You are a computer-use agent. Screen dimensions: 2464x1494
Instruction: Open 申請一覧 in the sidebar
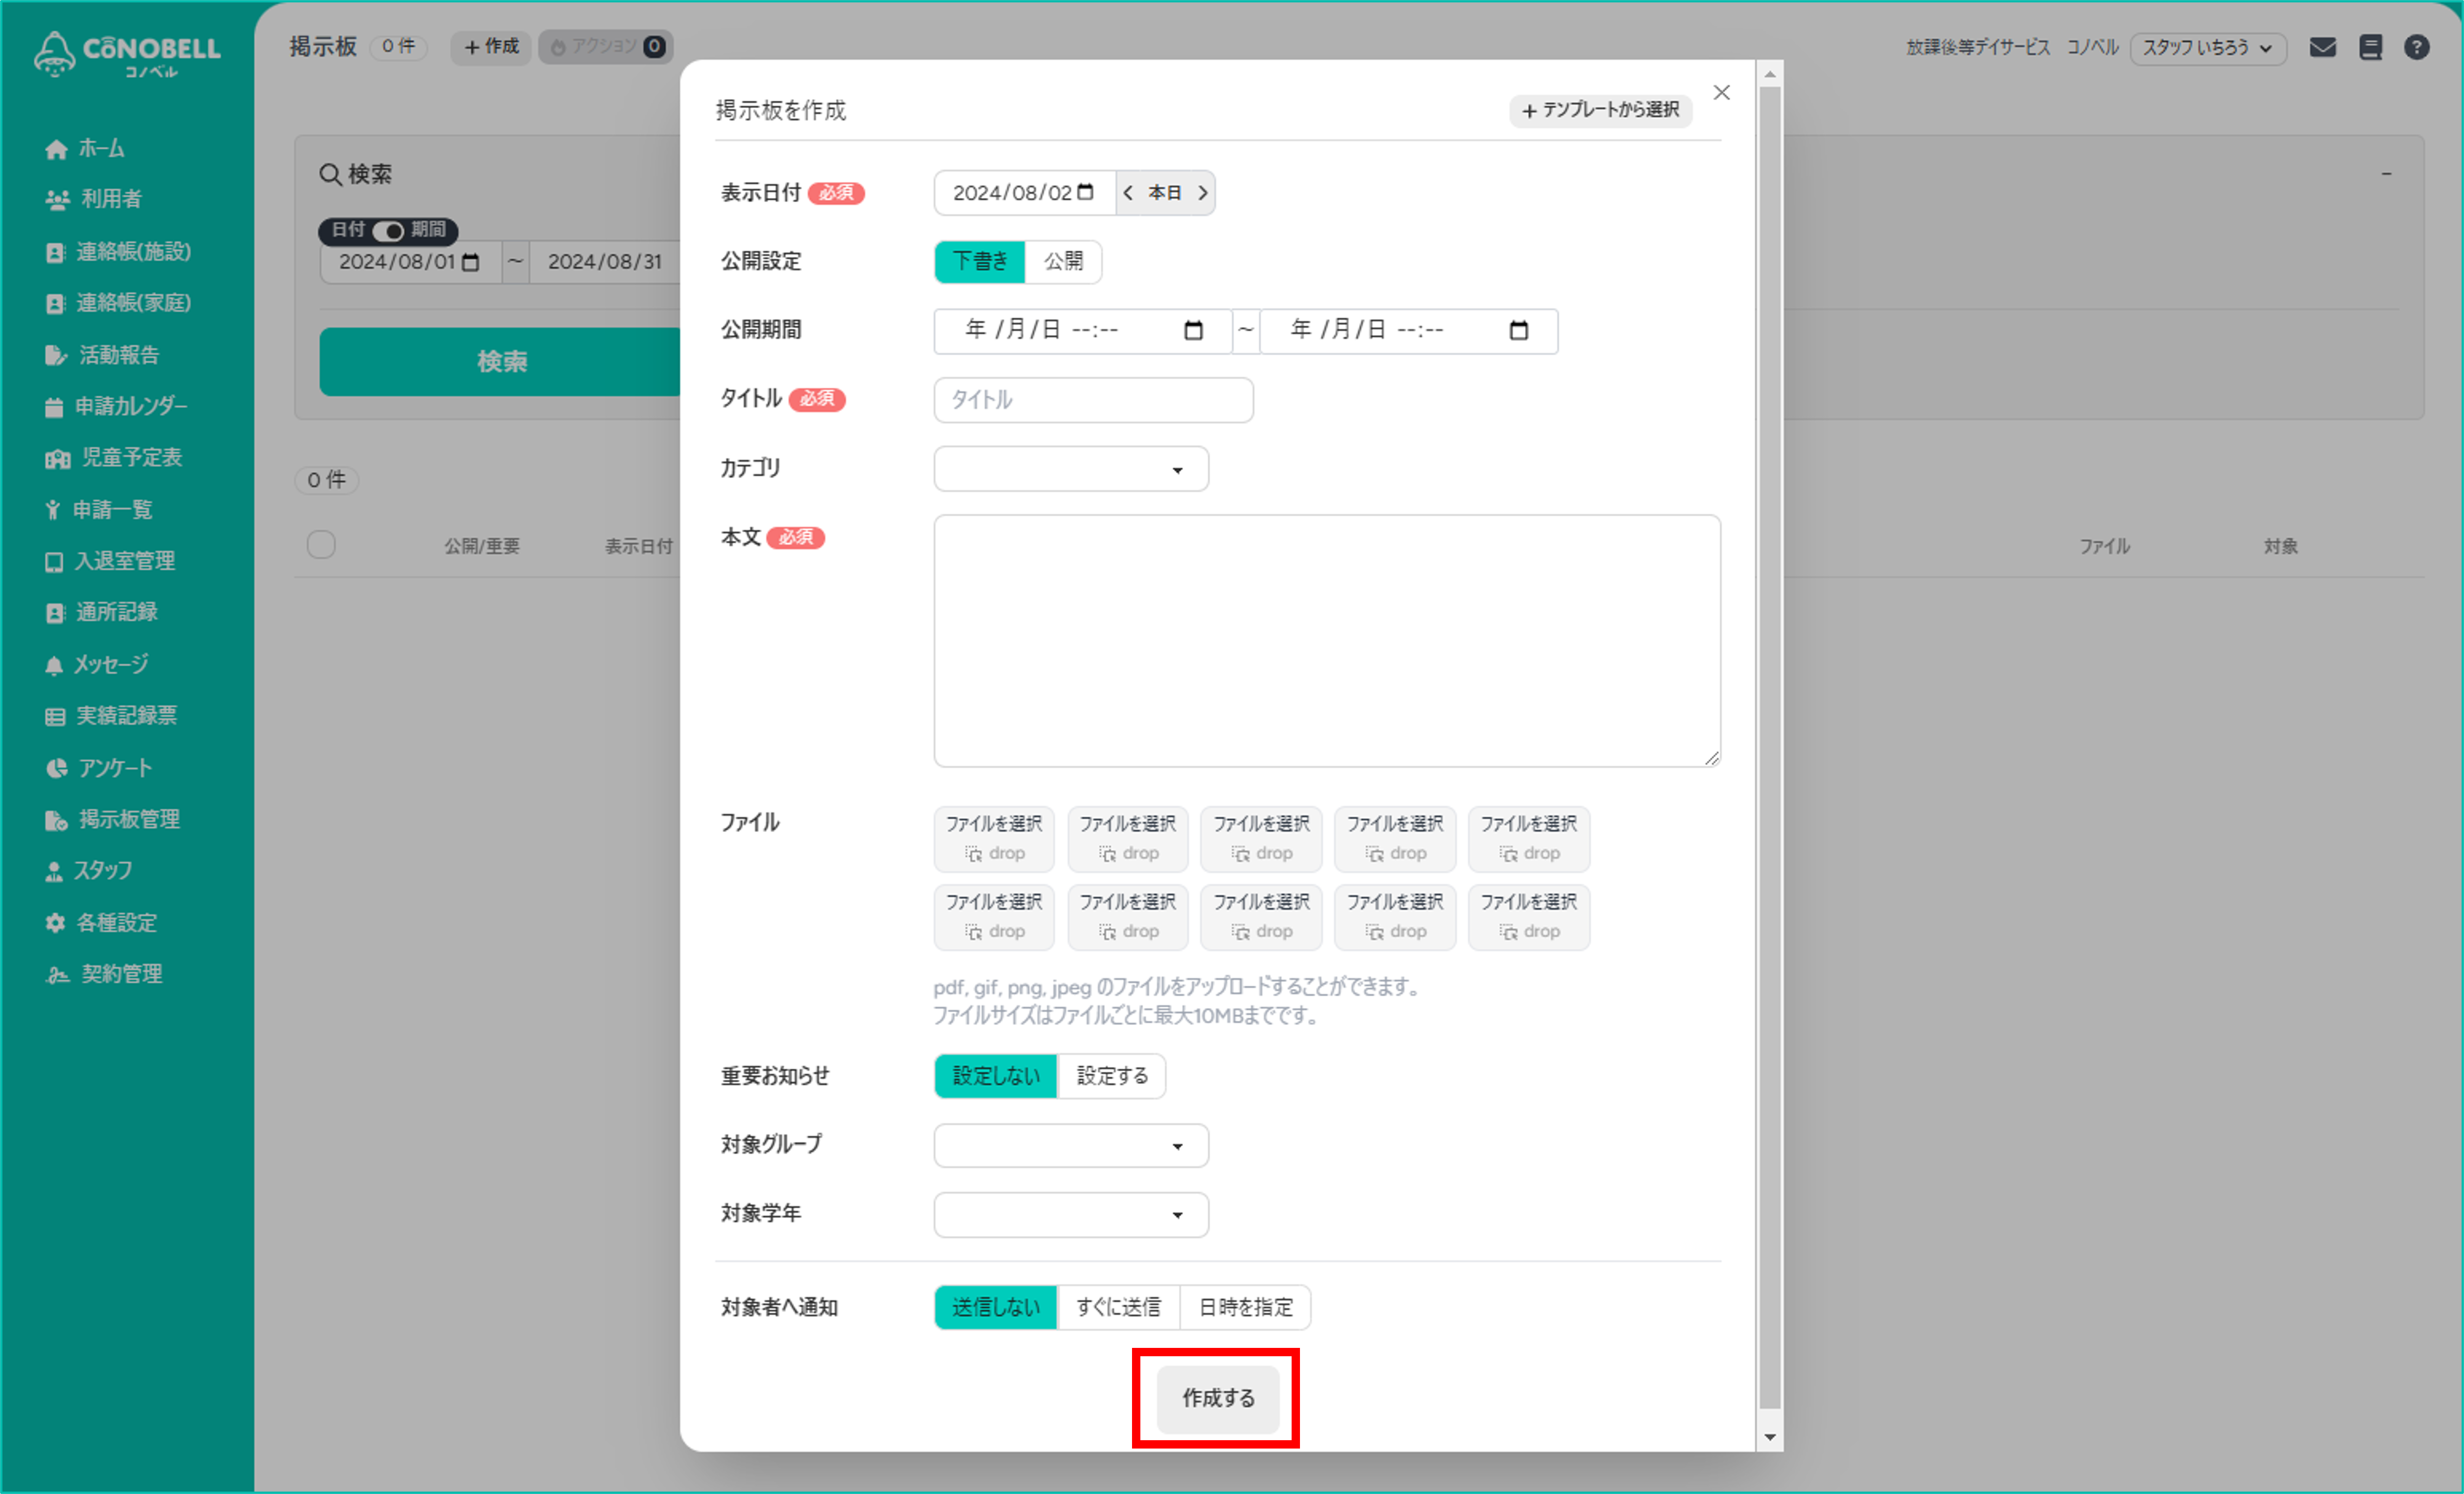tap(98, 510)
